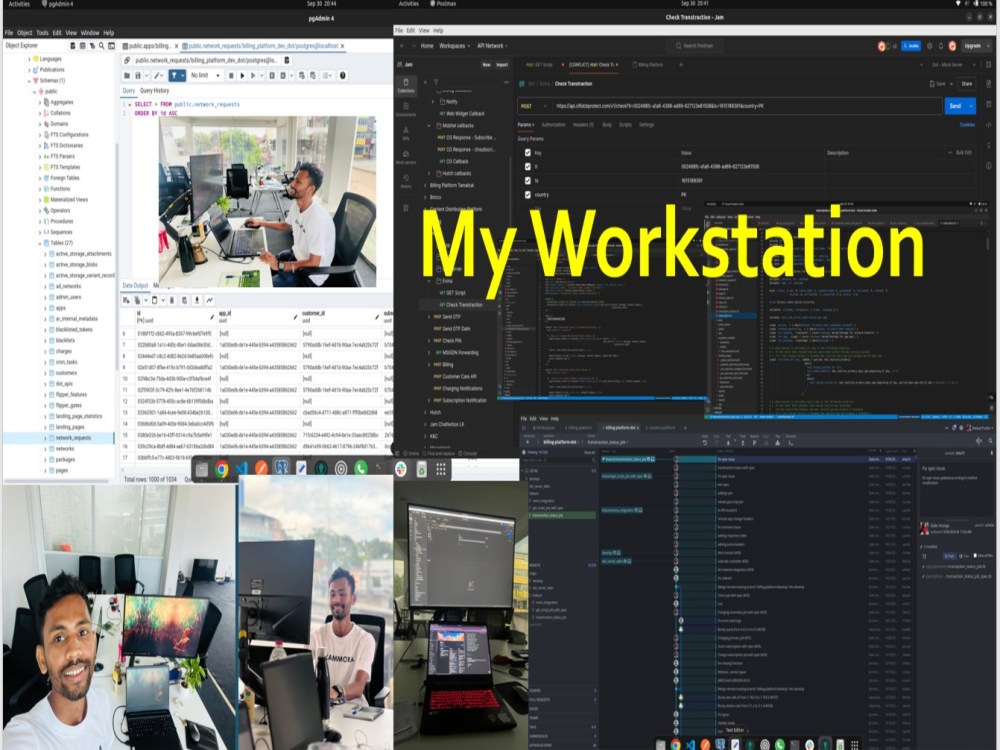Click the Share button in Postman
Viewport: 1000px width, 750px height.
point(967,84)
